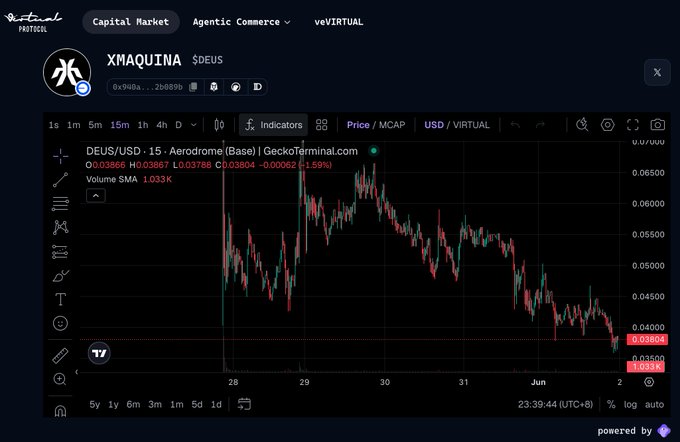The image size is (680, 442).
Task: Open the emoji icons tool
Action: click(60, 323)
